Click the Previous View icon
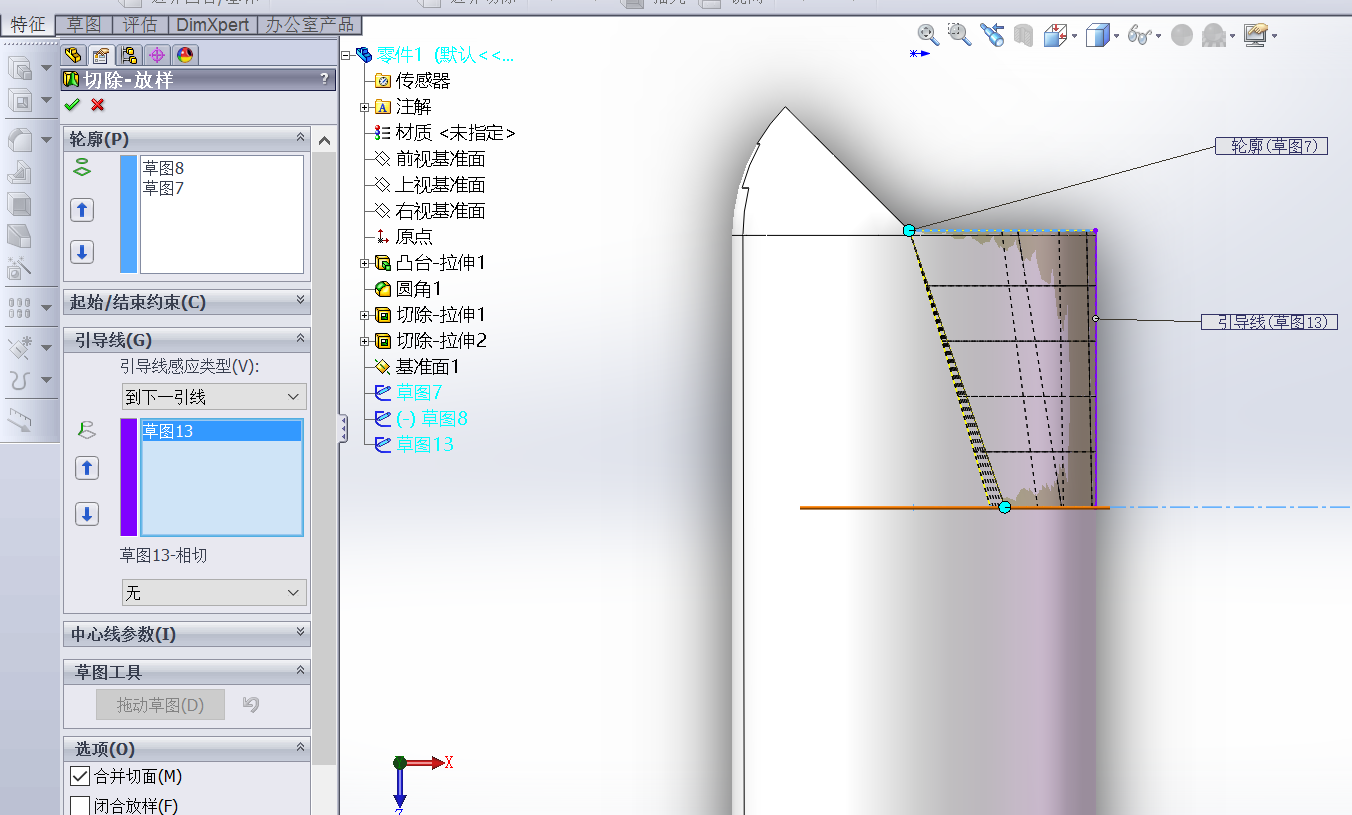This screenshot has width=1352, height=815. [991, 35]
